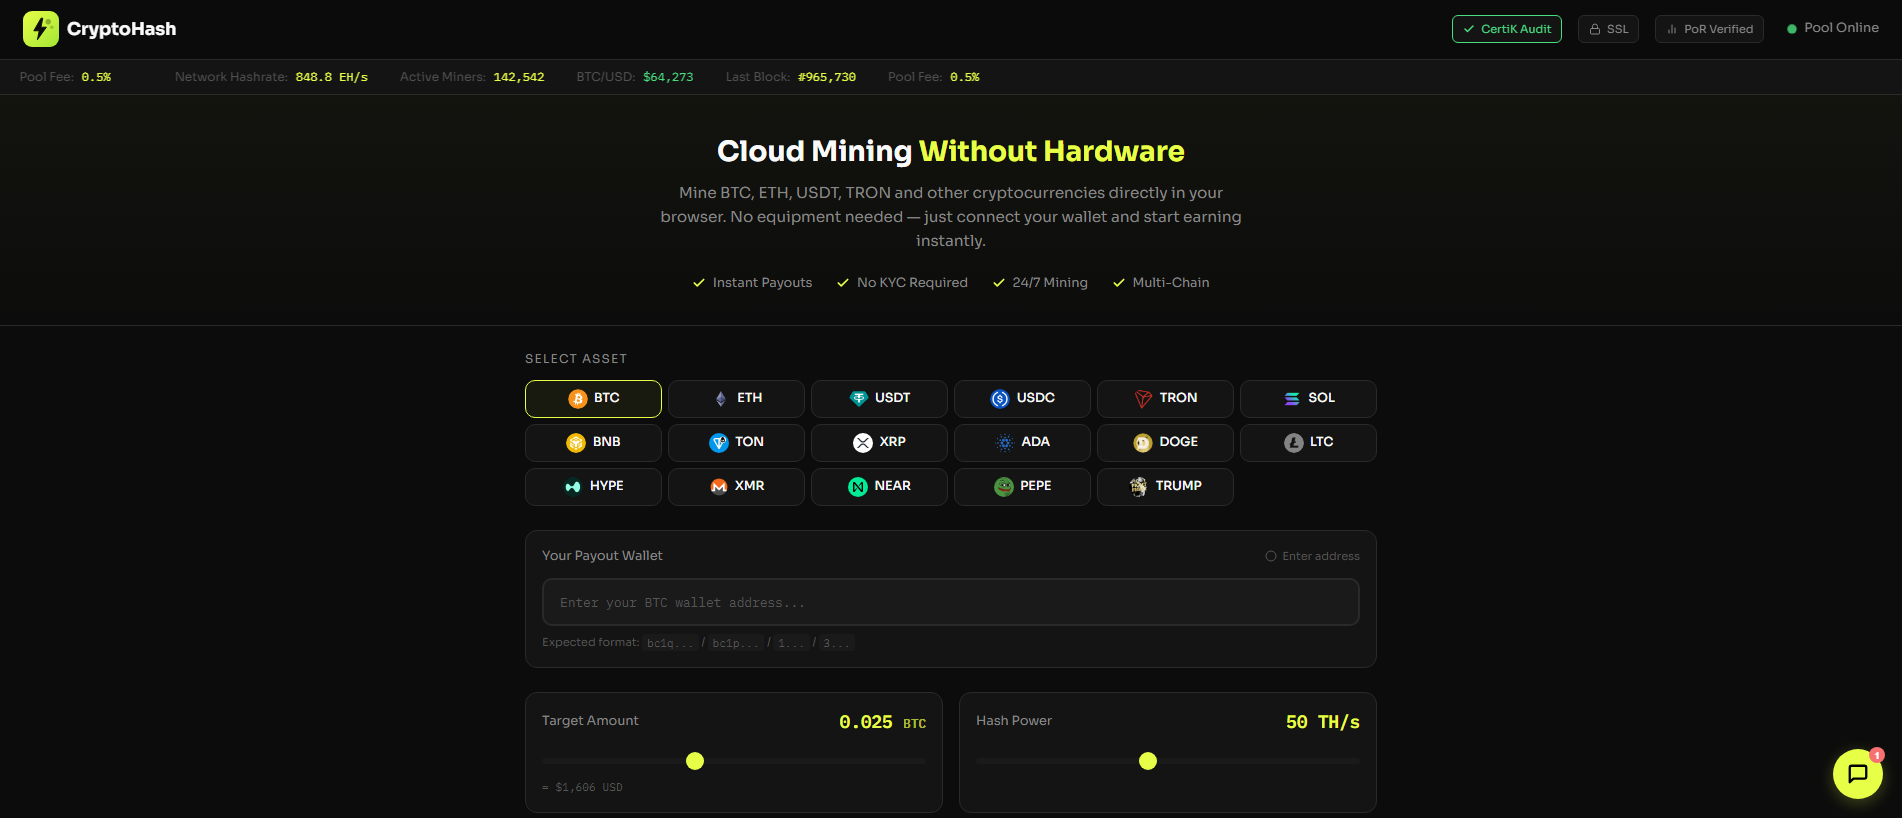Click the Active Miners count 142,542
The width and height of the screenshot is (1902, 818).
click(x=519, y=77)
